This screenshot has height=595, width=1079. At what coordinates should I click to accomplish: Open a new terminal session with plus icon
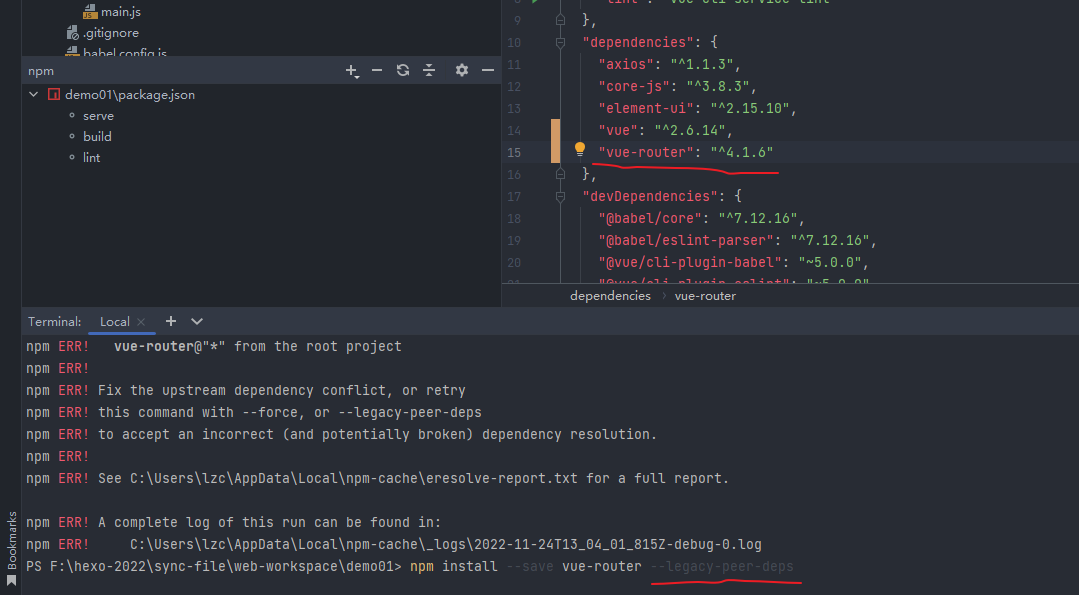click(x=171, y=321)
